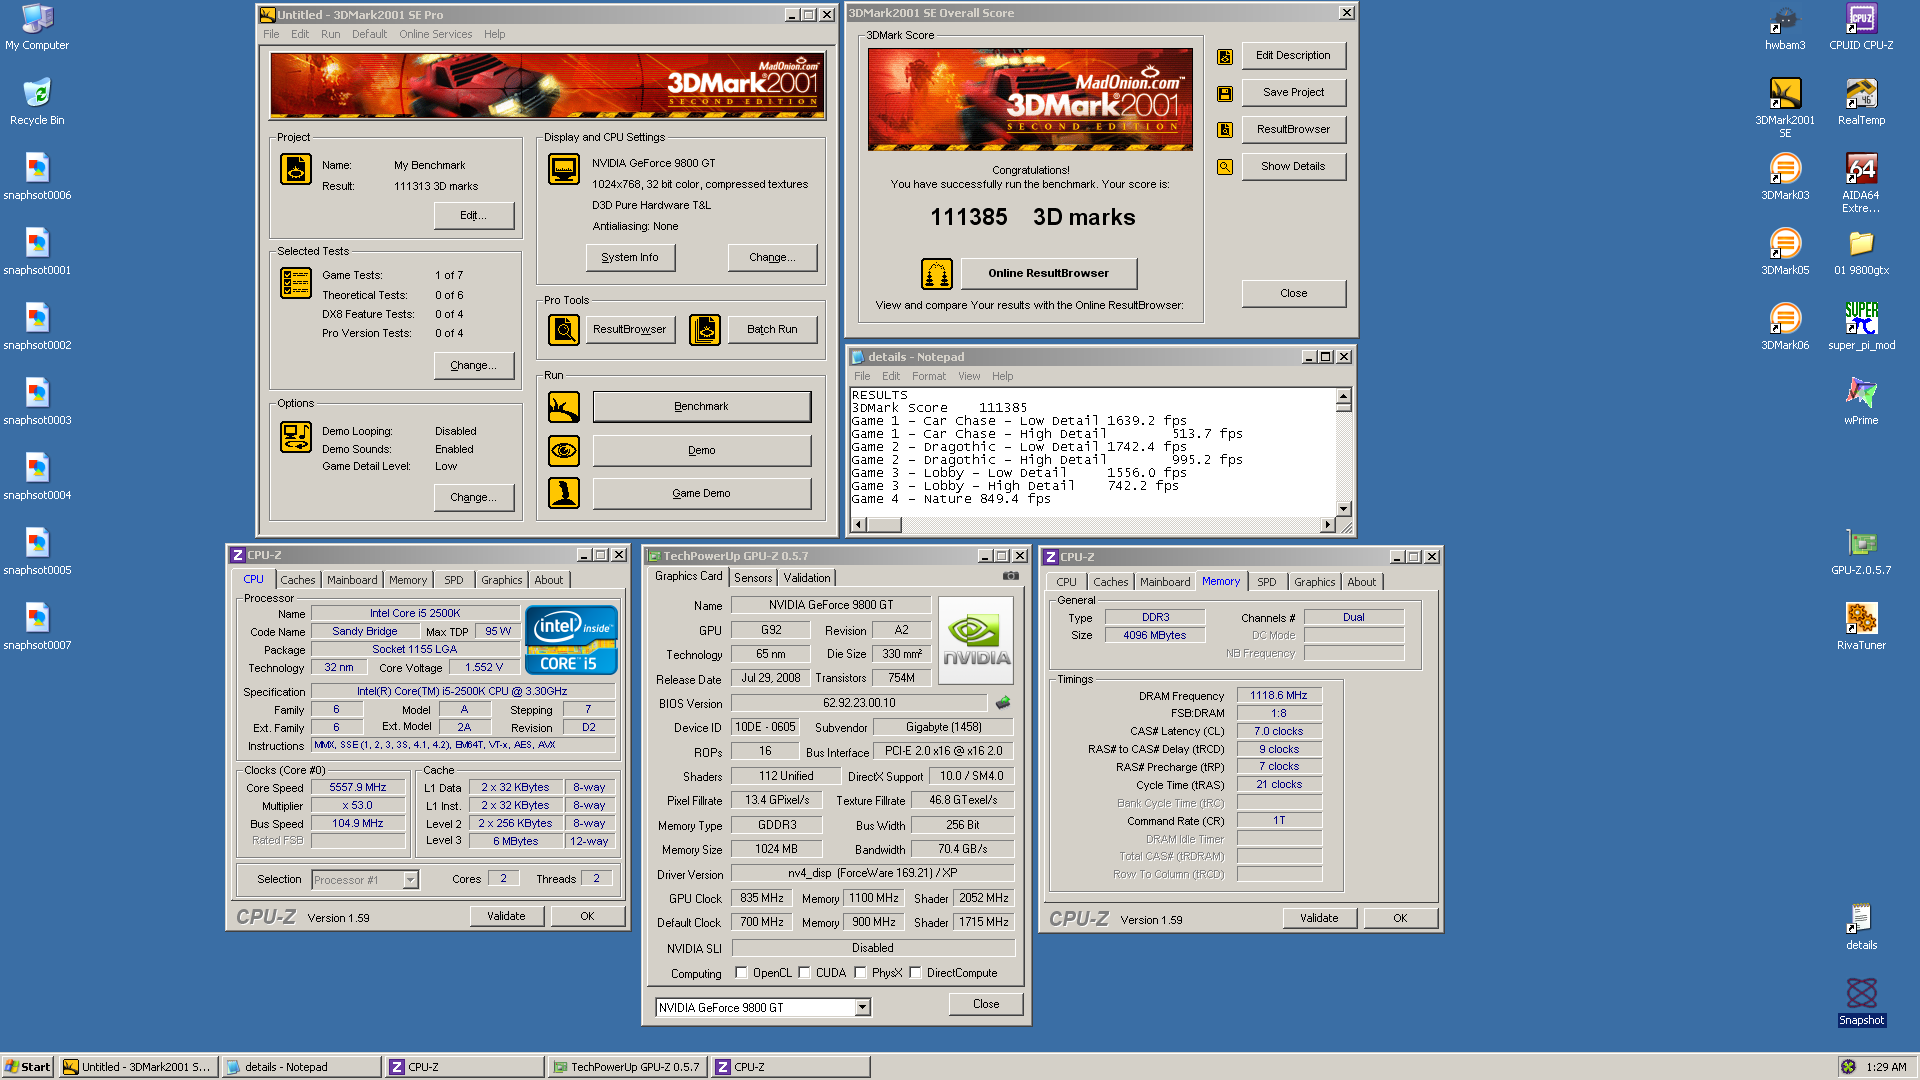This screenshot has height=1080, width=1920.
Task: Click the Edit Description button
Action: (x=1293, y=56)
